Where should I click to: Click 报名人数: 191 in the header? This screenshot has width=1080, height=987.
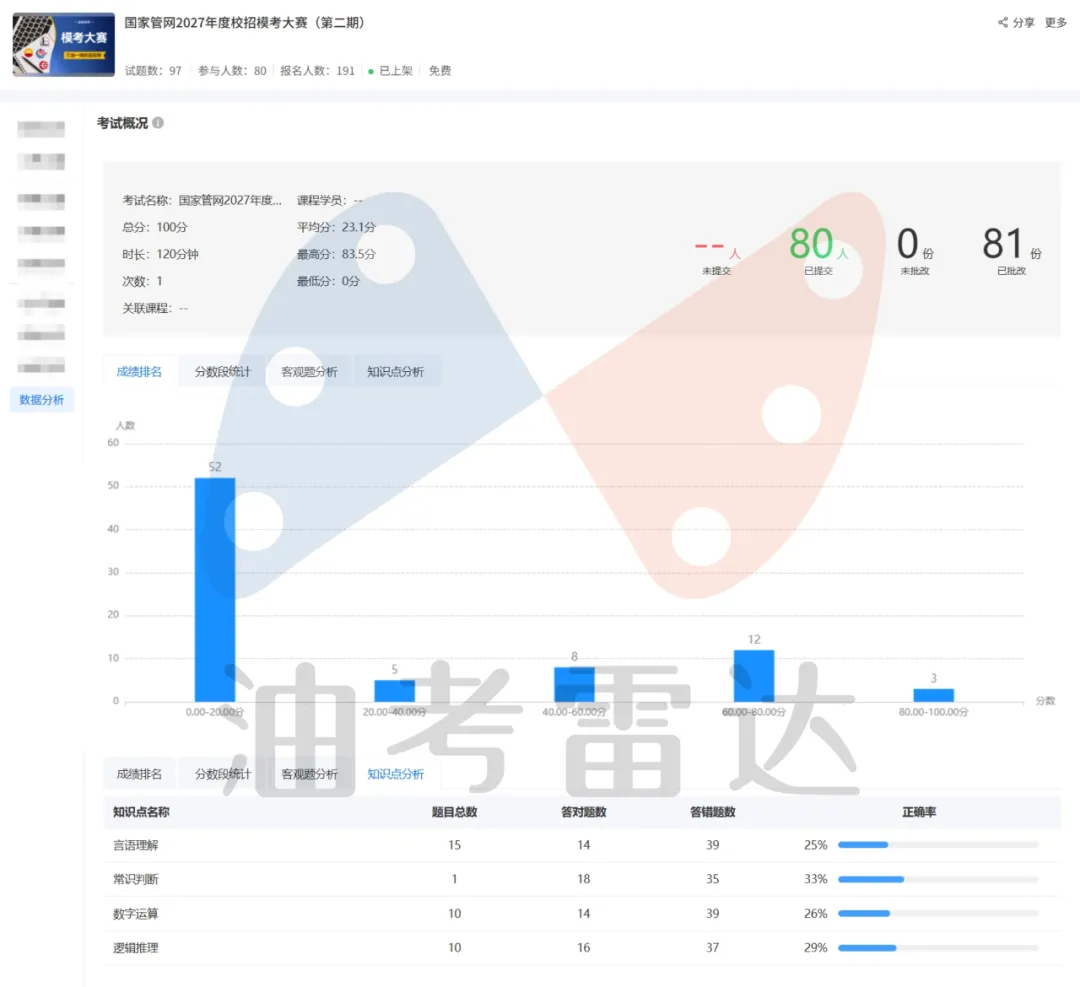[318, 70]
